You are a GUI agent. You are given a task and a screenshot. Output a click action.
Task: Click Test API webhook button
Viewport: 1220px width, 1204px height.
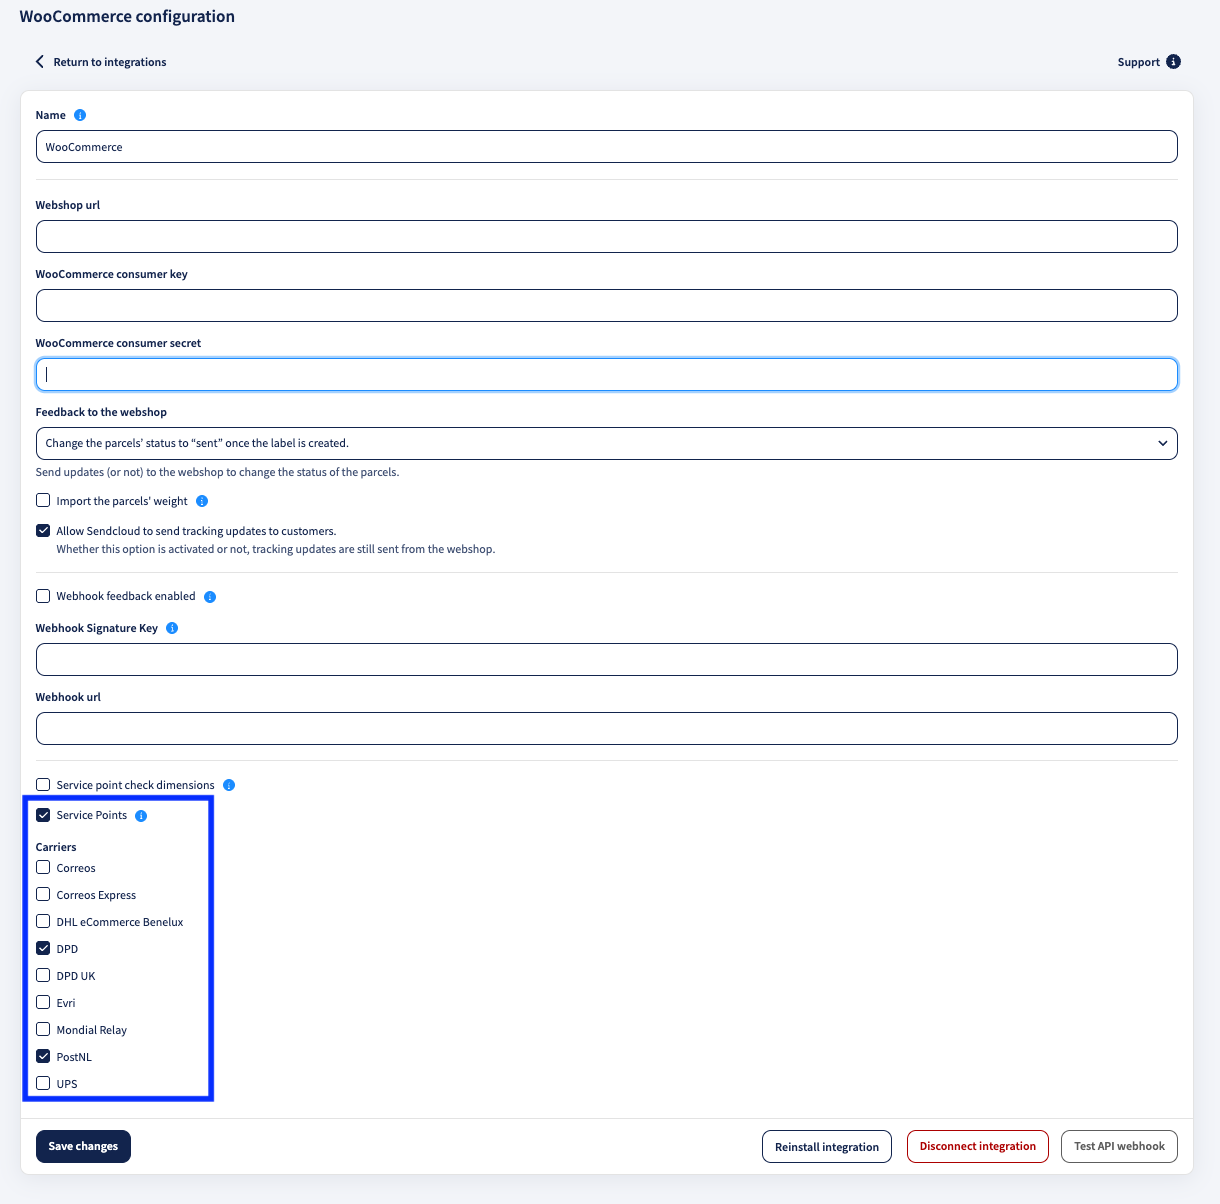[1119, 1146]
